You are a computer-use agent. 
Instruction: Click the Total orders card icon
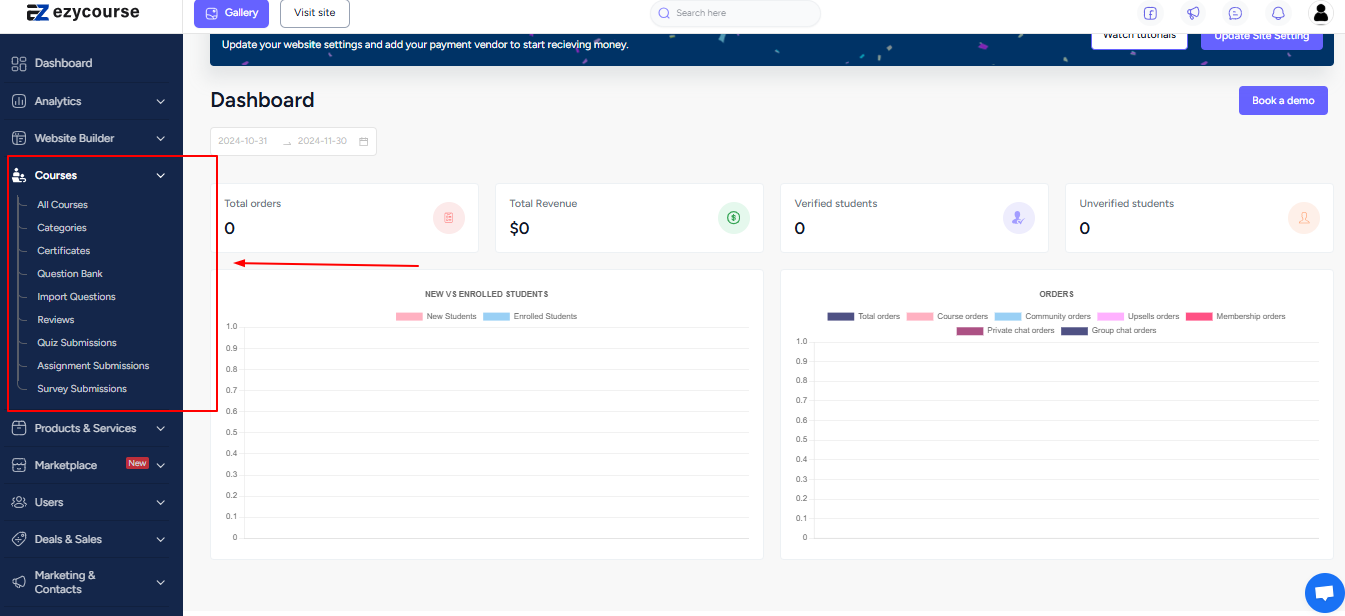click(x=449, y=217)
